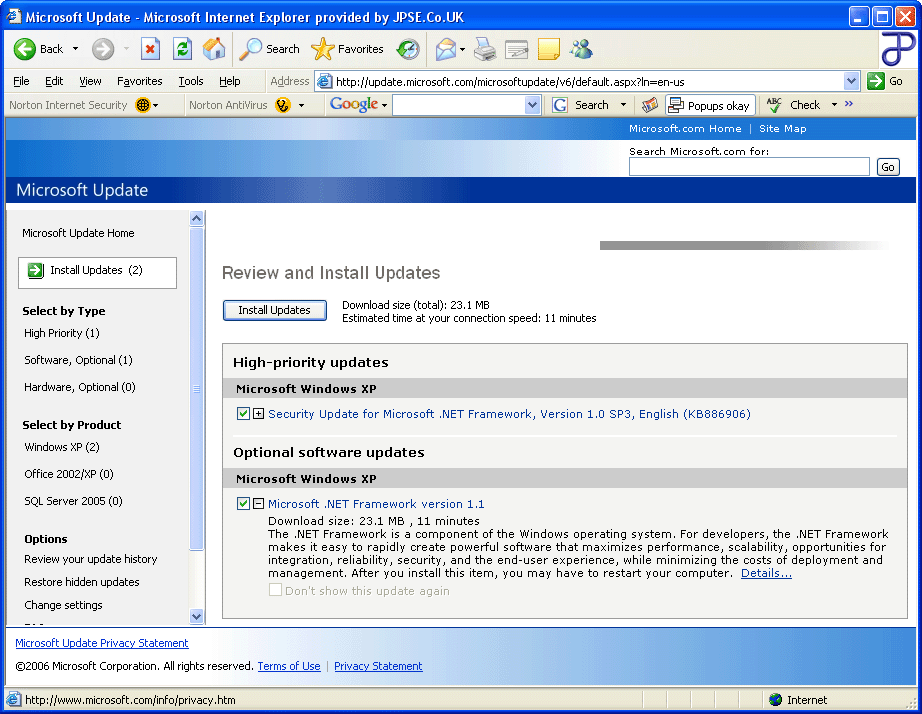
Task: Click the Internet zone globe in status bar
Action: pyautogui.click(x=776, y=699)
